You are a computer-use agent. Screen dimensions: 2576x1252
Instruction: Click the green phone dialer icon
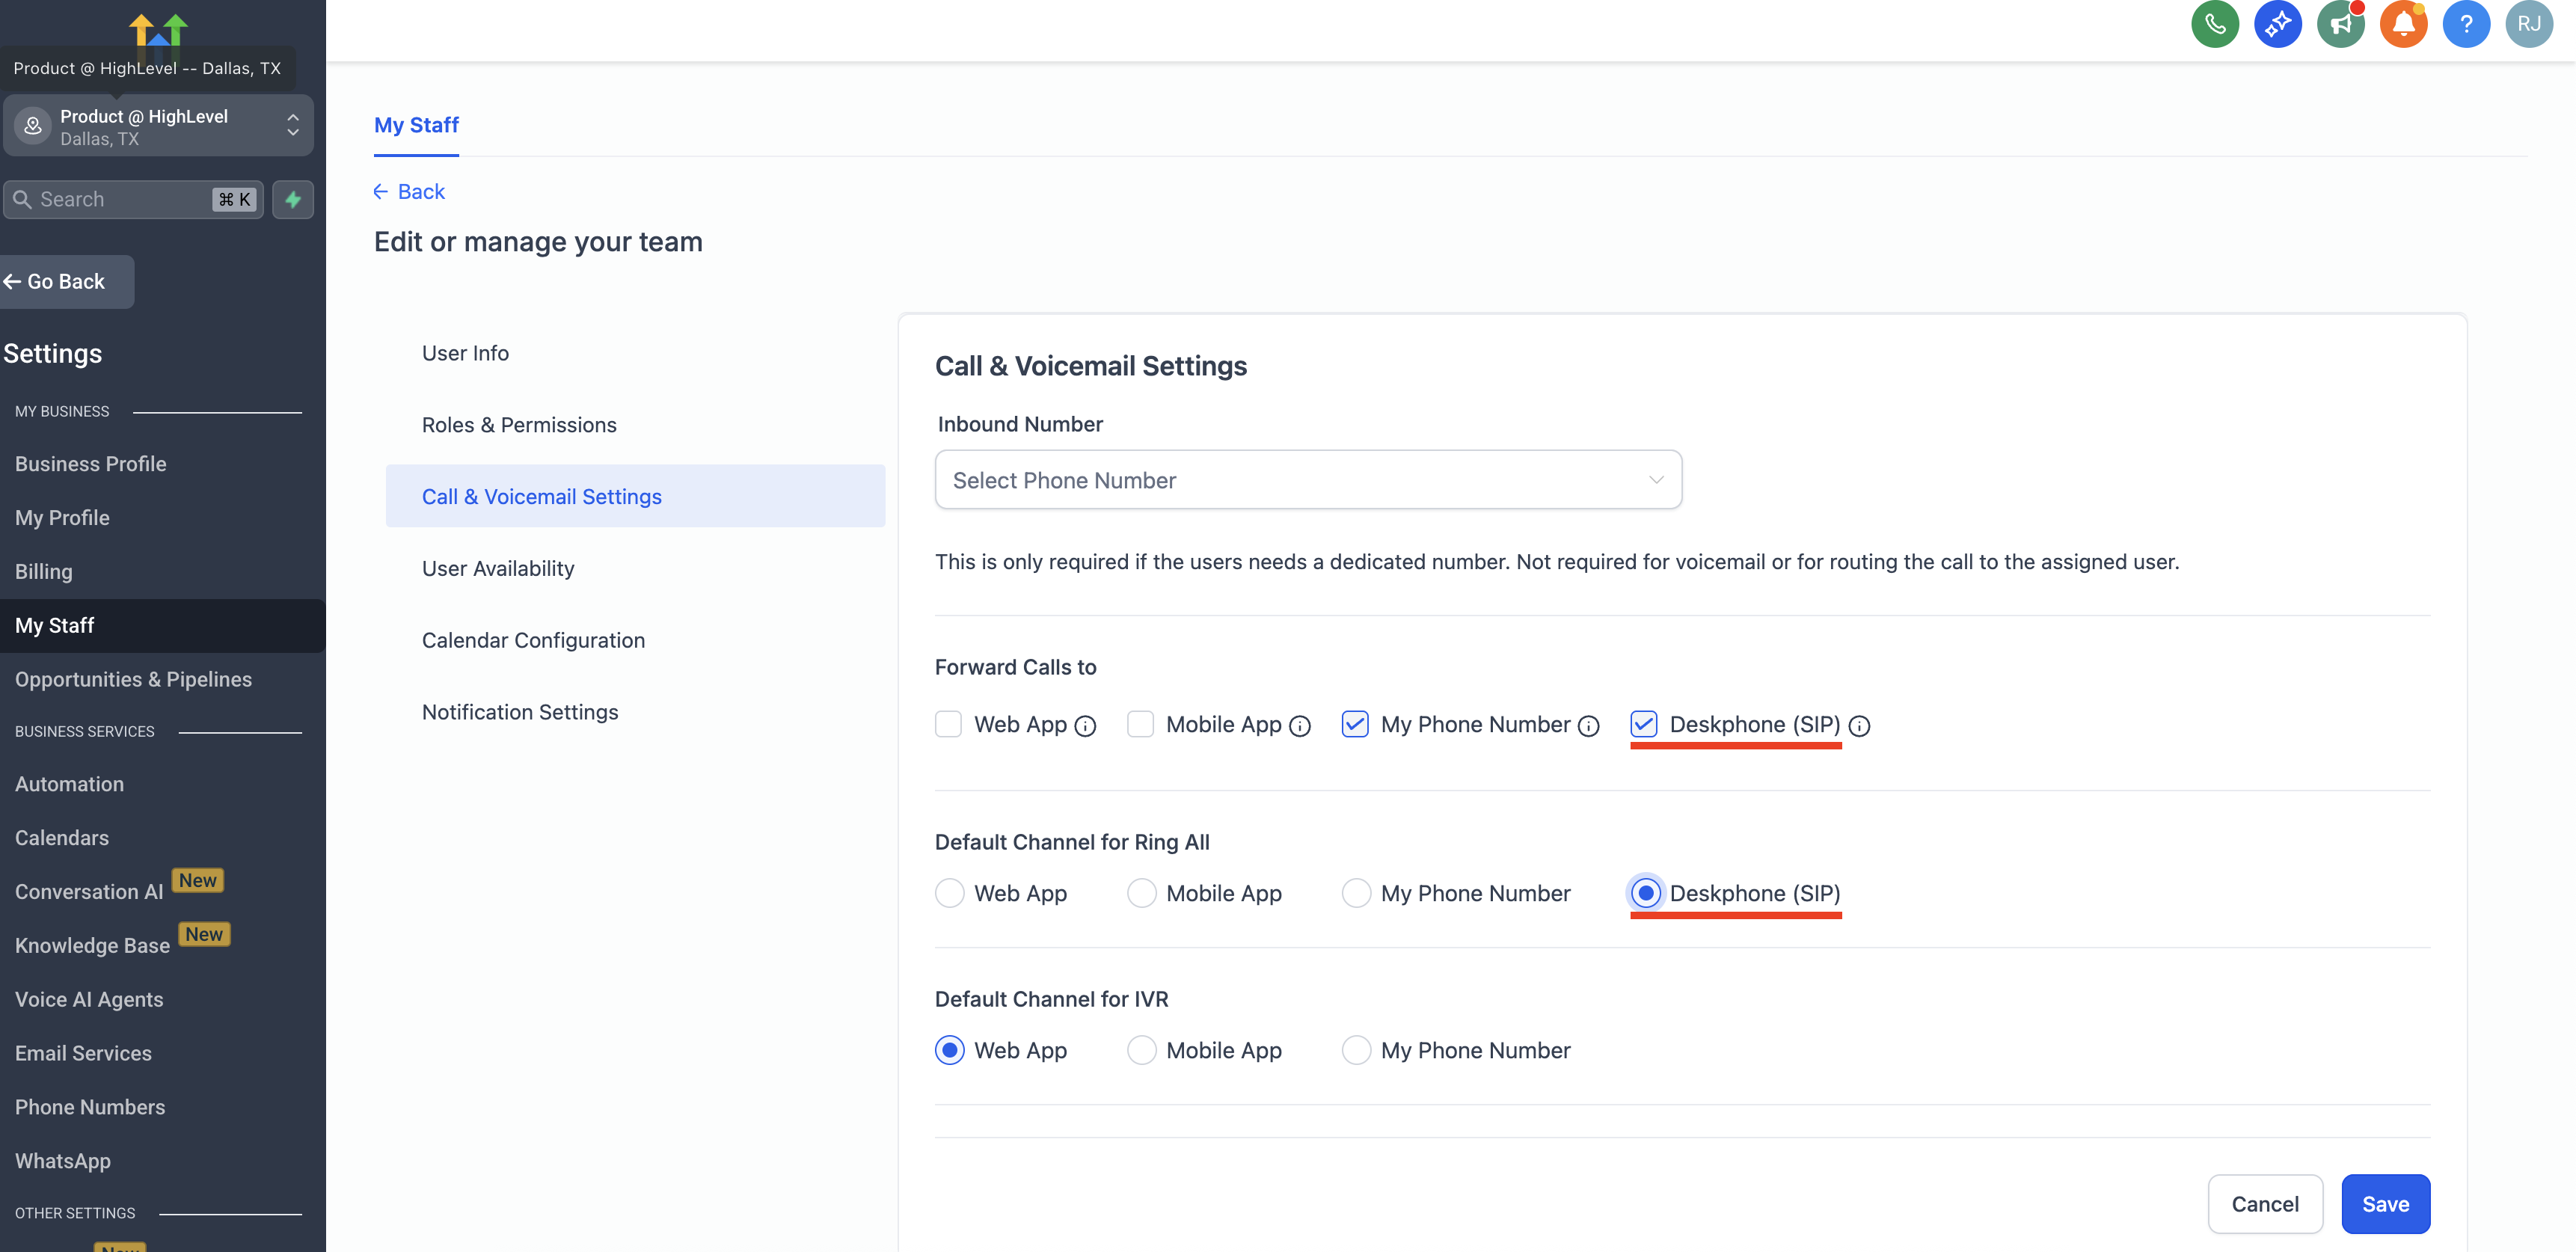click(2214, 24)
